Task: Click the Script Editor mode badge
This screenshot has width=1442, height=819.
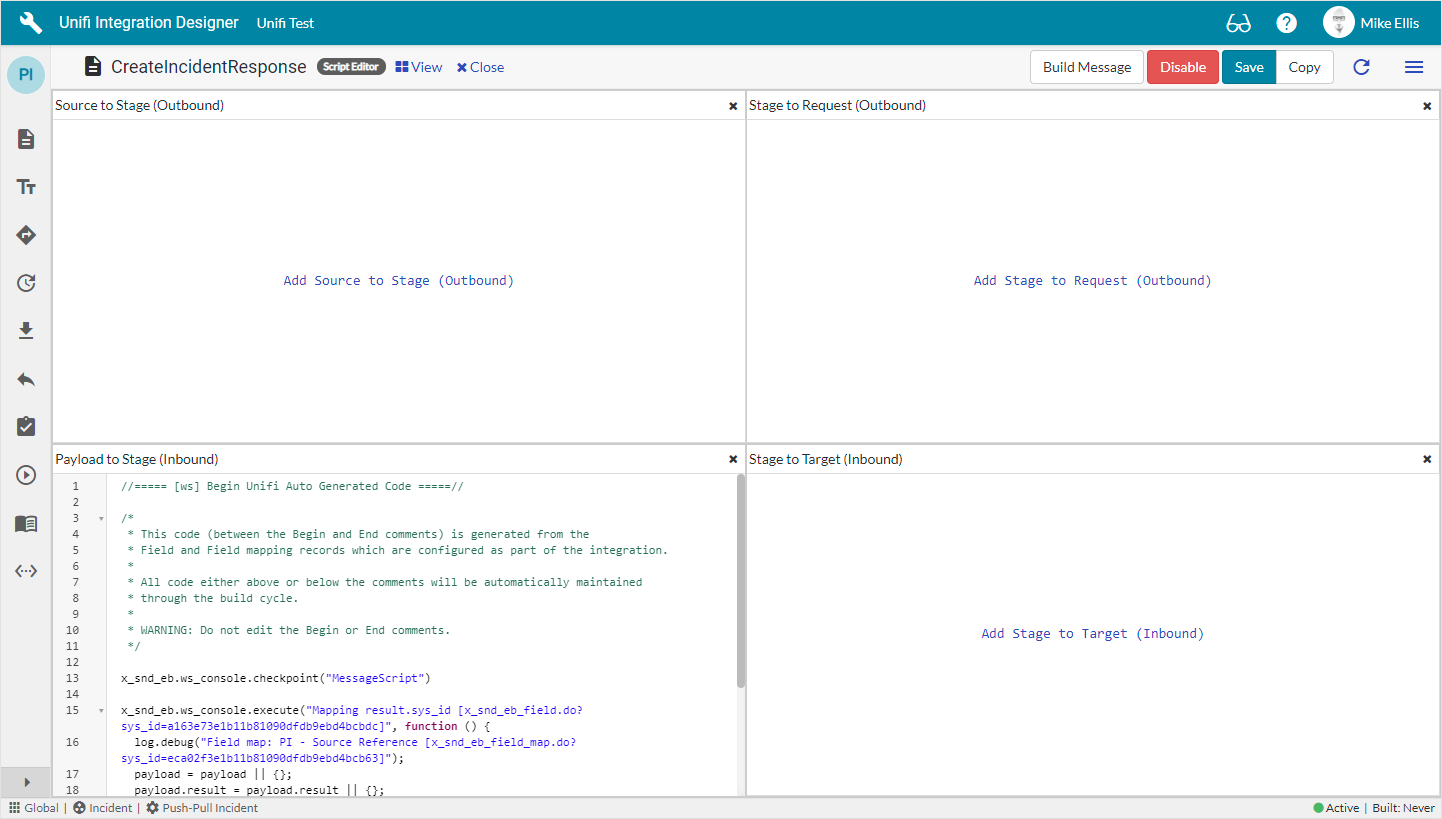Action: [x=351, y=67]
